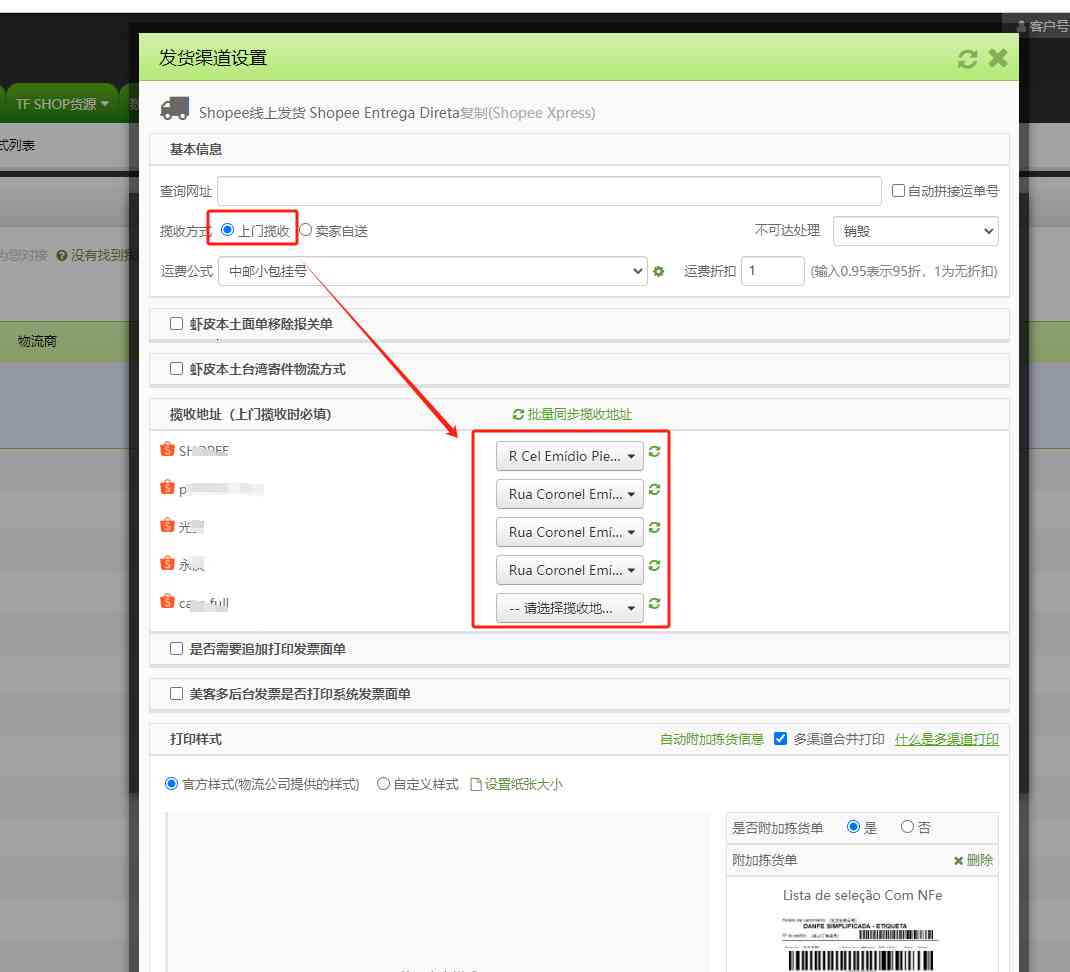The height and width of the screenshot is (972, 1070).
Task: Click the Shopee cart icon beside SHOPEE account
Action: pyautogui.click(x=167, y=449)
